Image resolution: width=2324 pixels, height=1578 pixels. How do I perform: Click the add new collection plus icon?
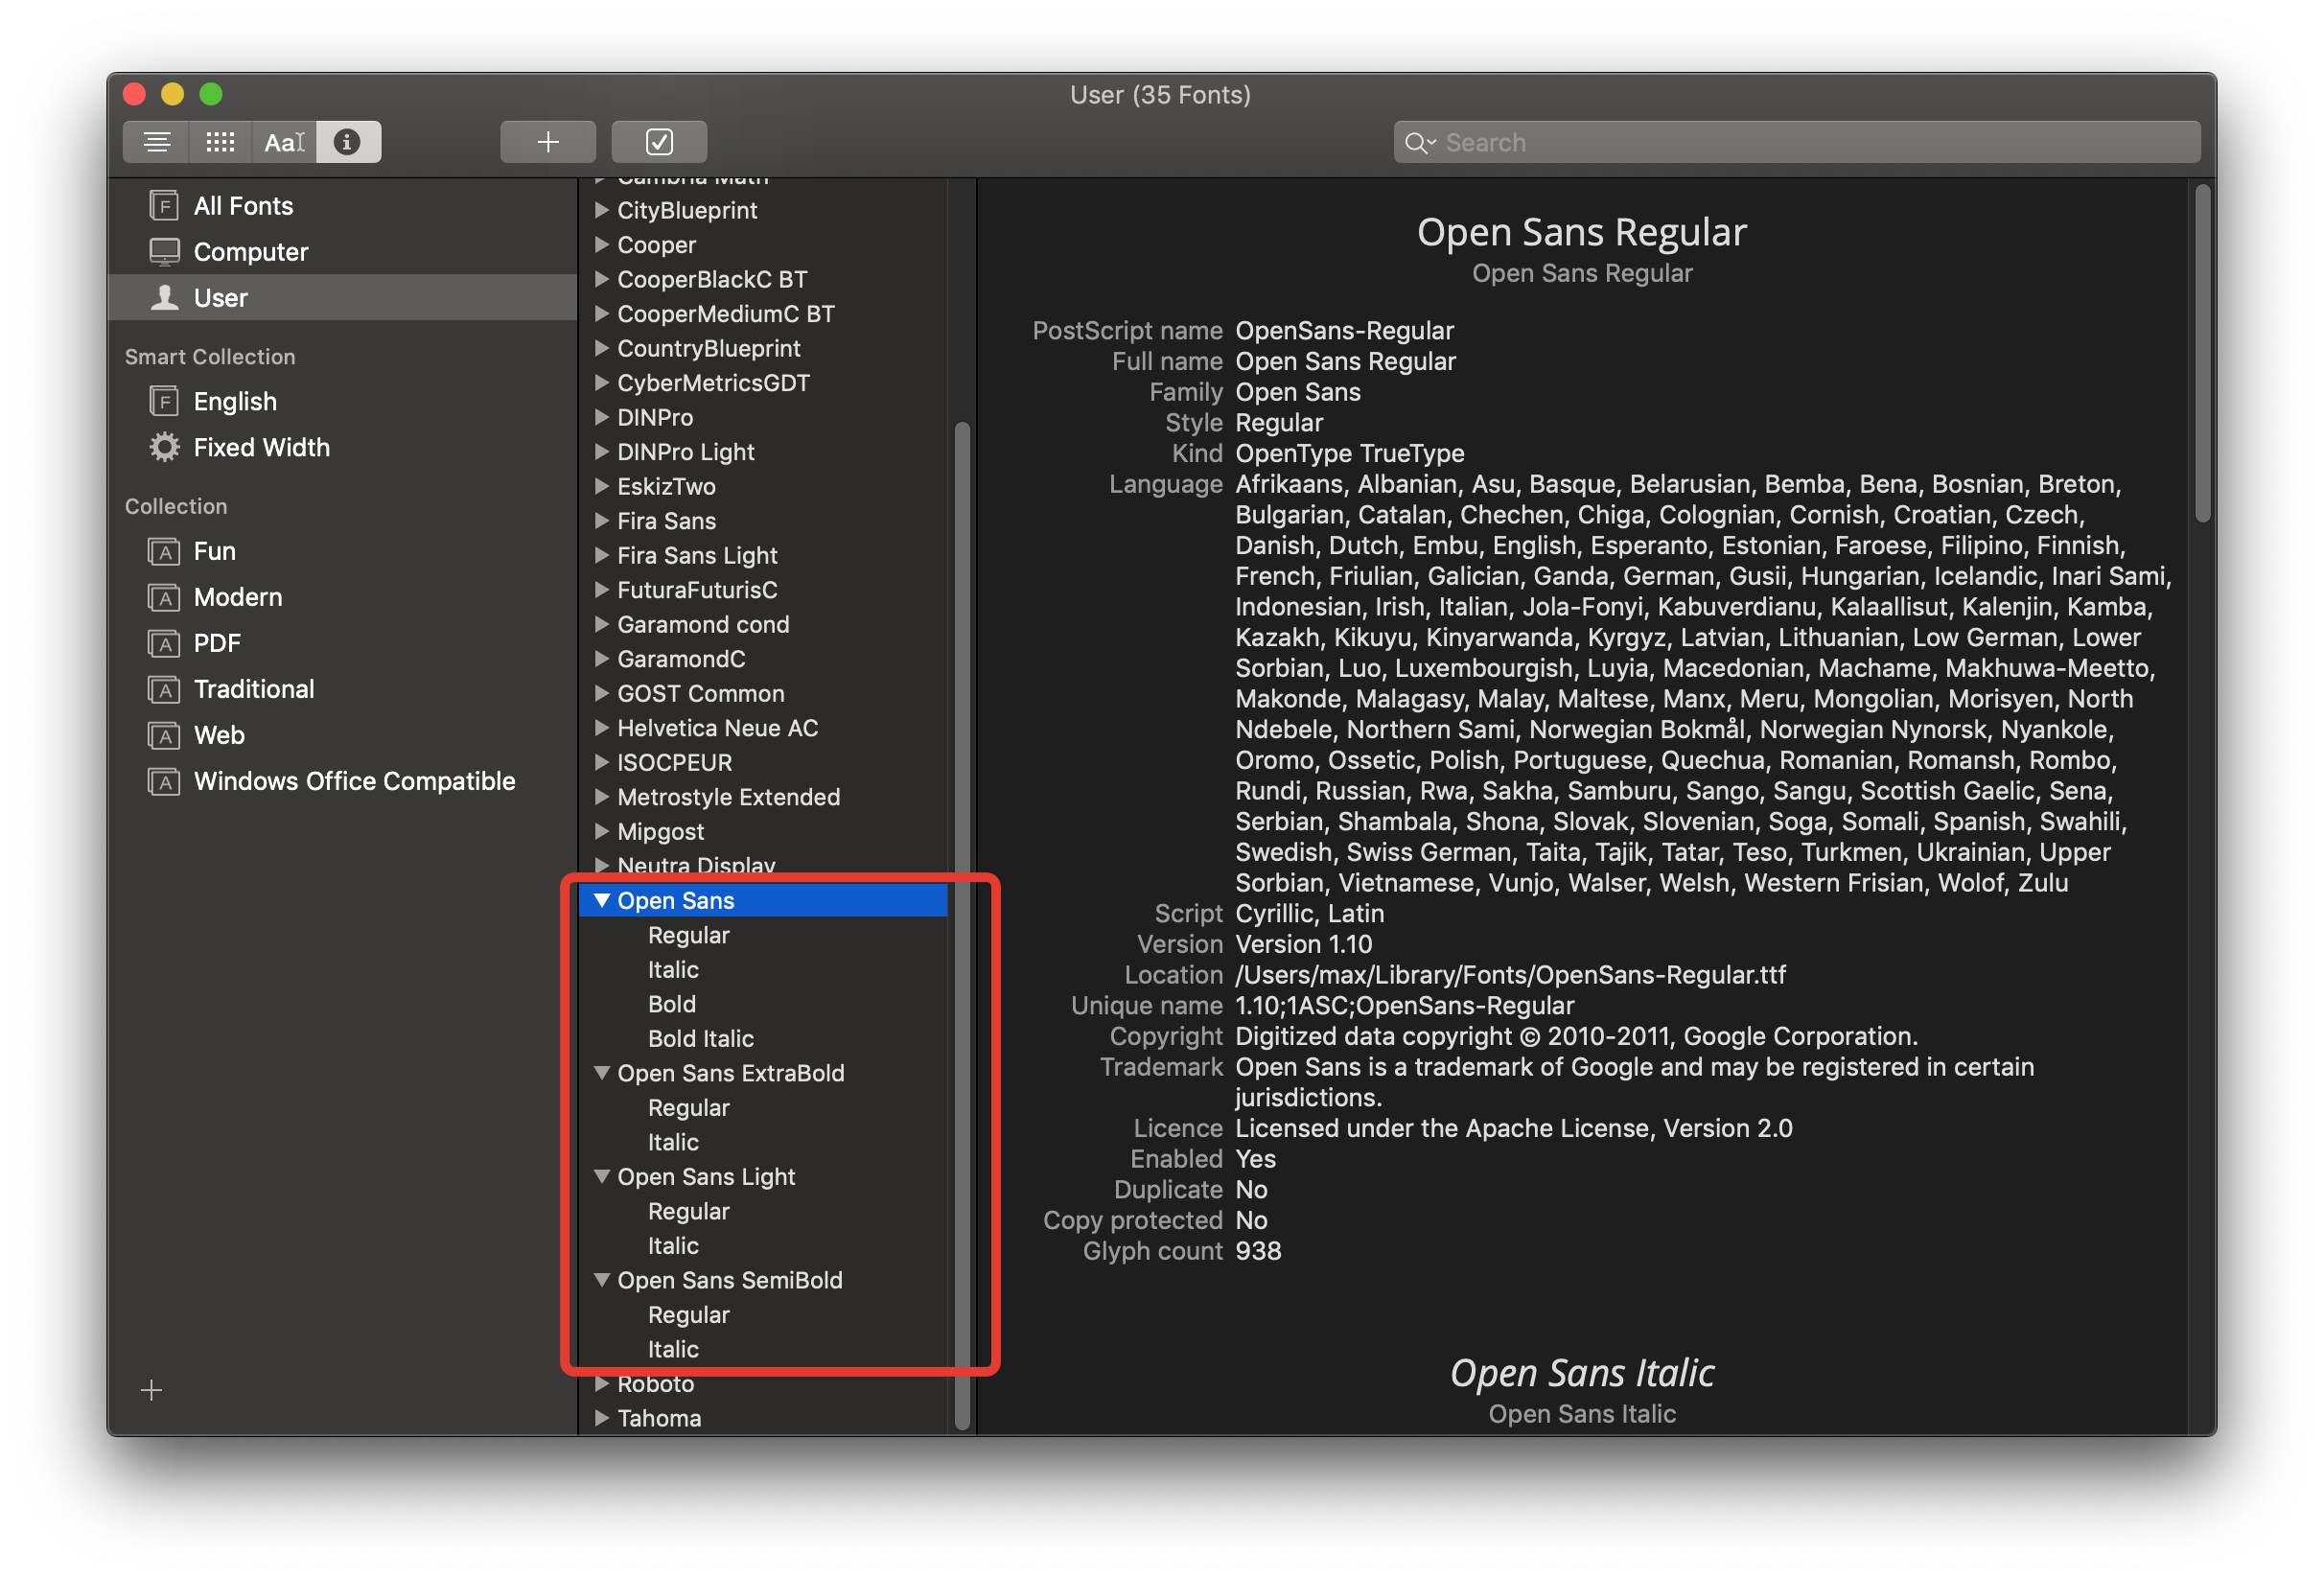151,1389
